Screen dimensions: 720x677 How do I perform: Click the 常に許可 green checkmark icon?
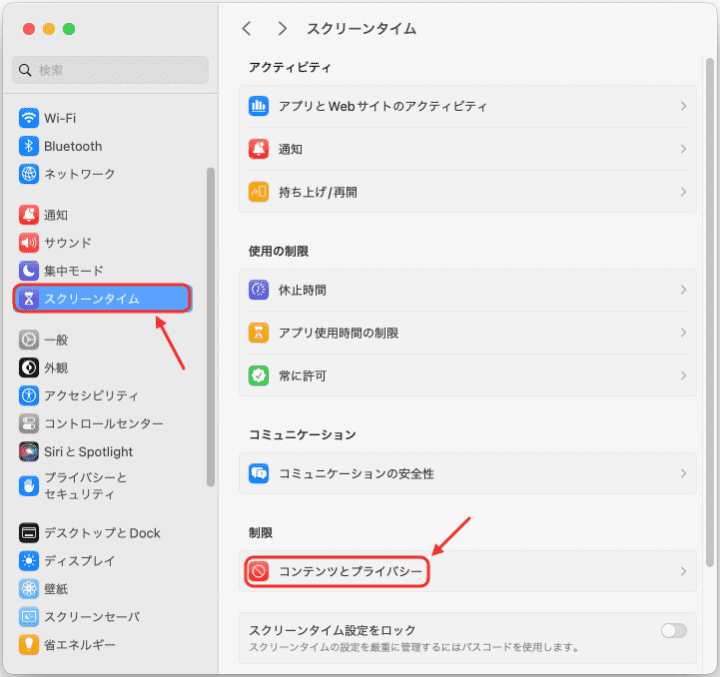(259, 376)
